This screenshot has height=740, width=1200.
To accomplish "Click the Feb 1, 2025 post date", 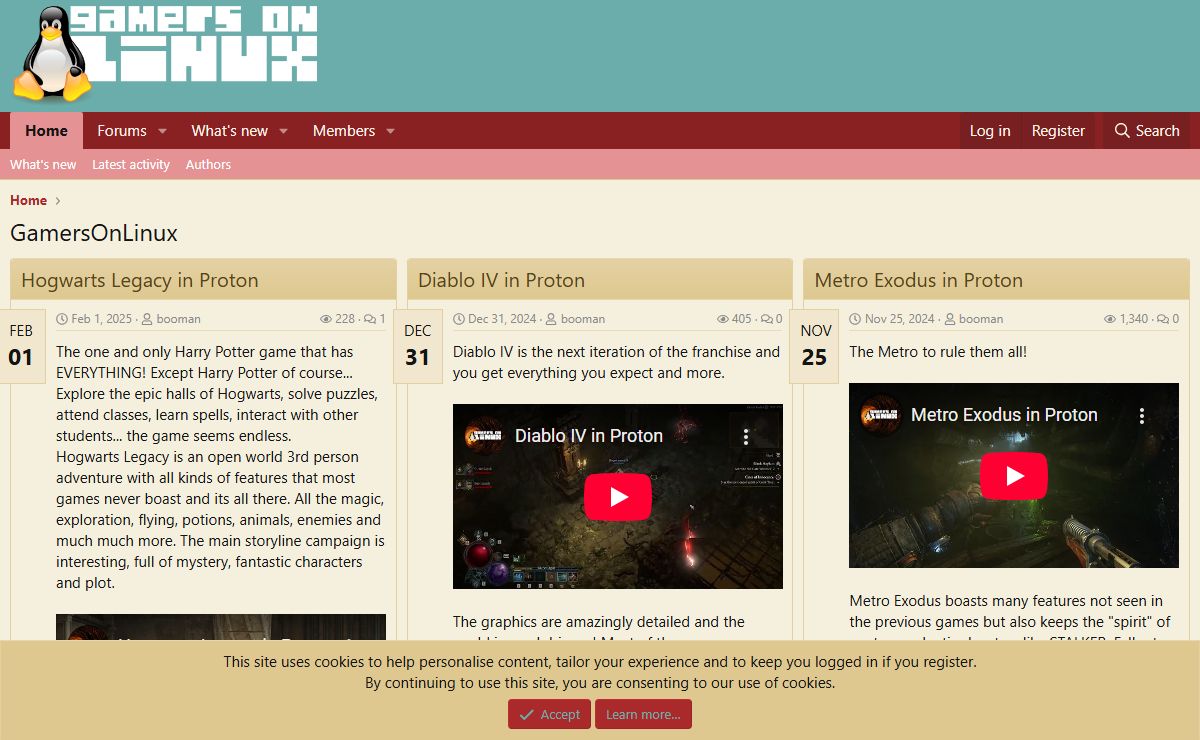I will 102,319.
